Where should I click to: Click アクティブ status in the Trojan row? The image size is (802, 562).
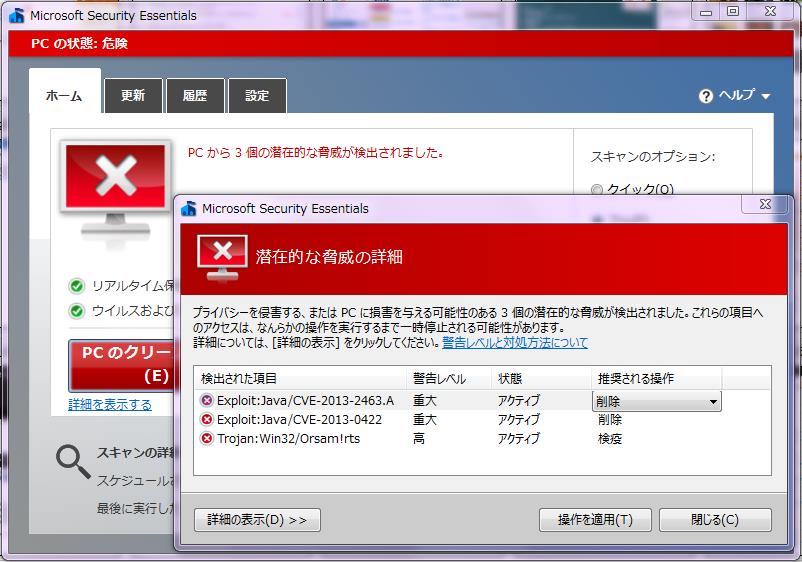point(519,439)
